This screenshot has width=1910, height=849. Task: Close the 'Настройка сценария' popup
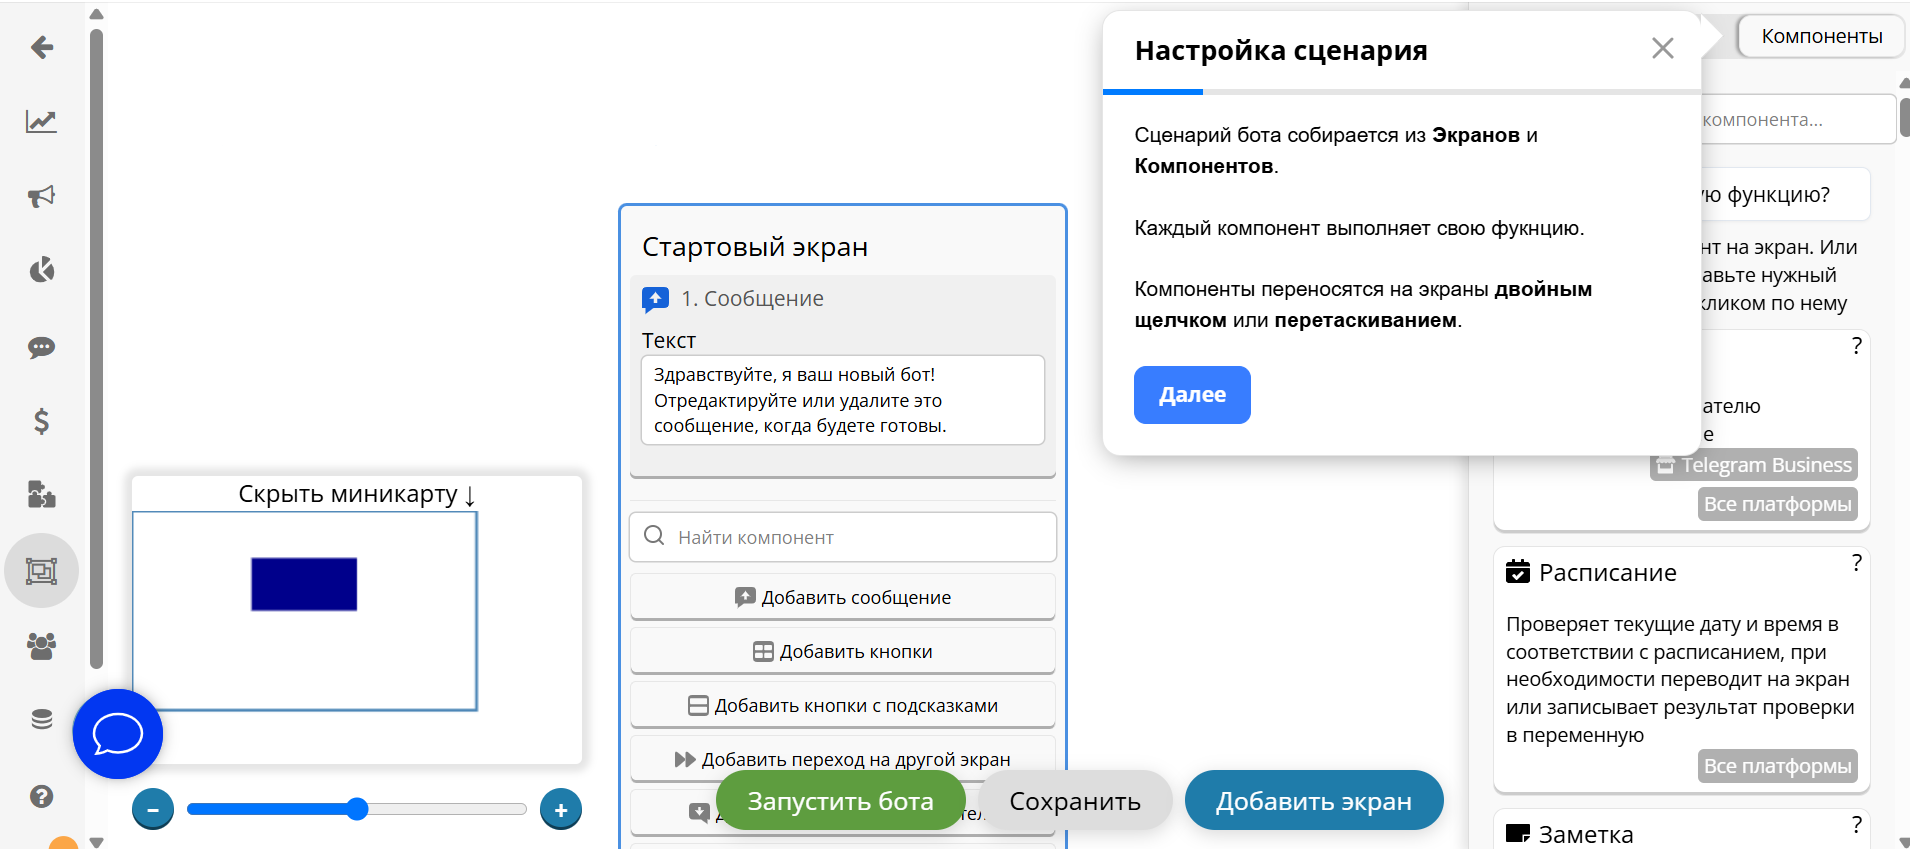click(x=1663, y=48)
